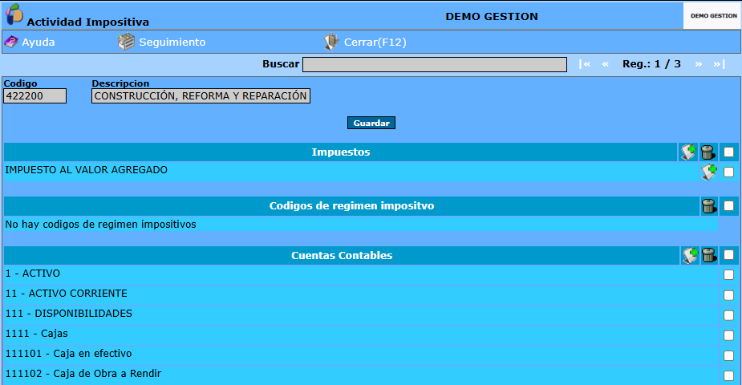742x385 pixels.
Task: Toggle the Codigos de regimen header checkbox
Action: click(729, 206)
